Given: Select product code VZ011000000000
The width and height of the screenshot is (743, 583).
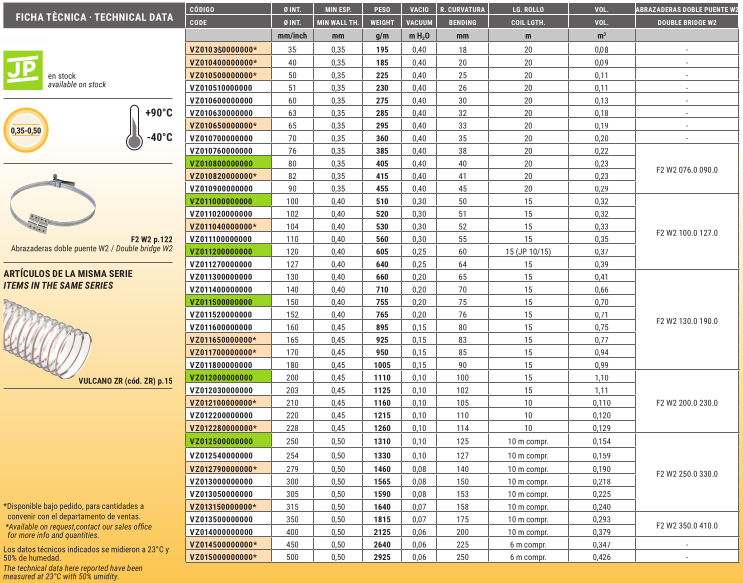Looking at the screenshot, I should [x=222, y=201].
